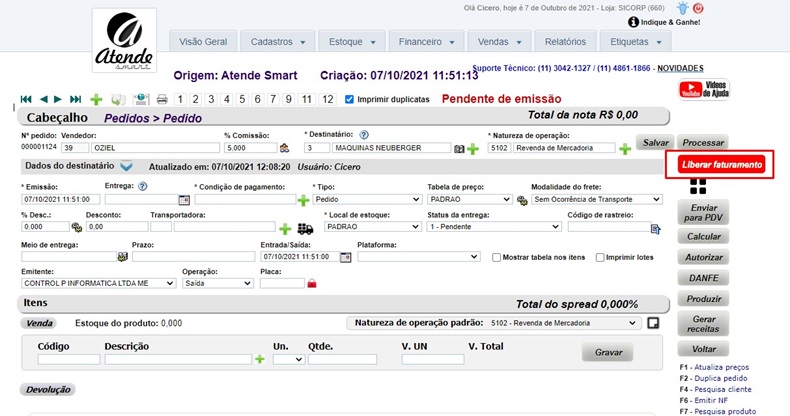The width and height of the screenshot is (790, 416).
Task: Uncheck Imprimir duplicatas checkbox
Action: point(349,99)
